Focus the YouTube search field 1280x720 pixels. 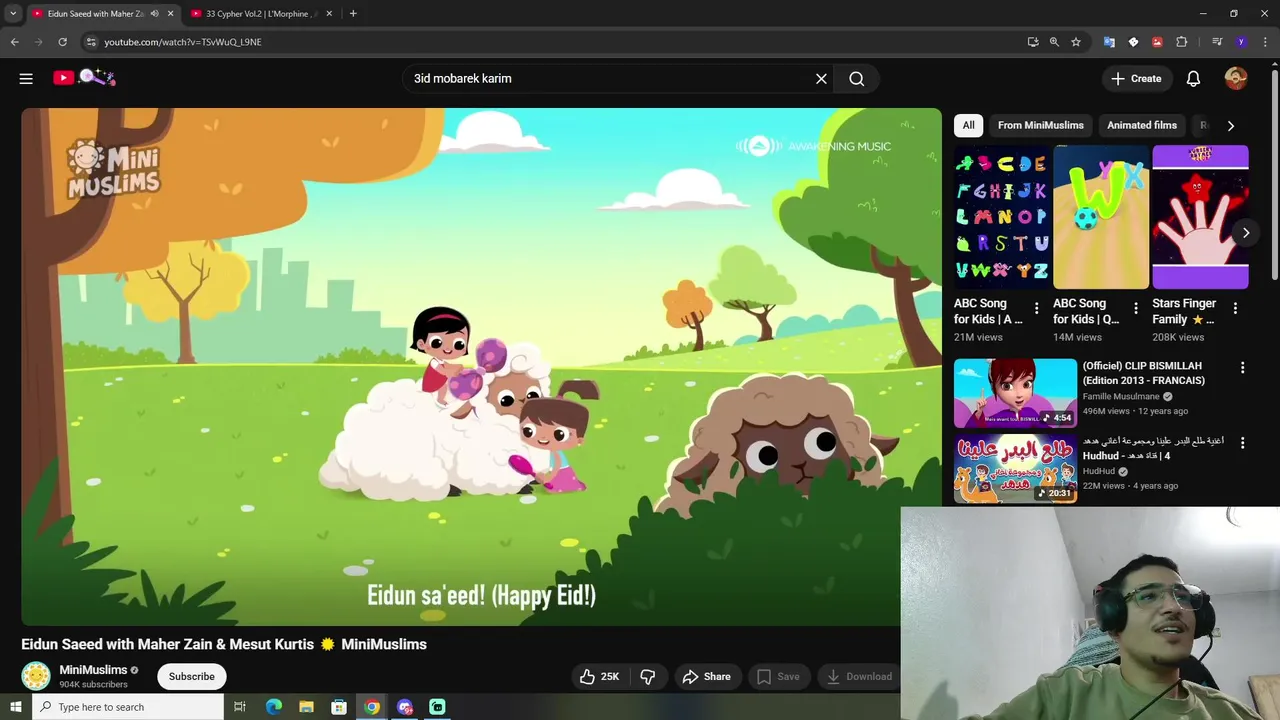pyautogui.click(x=608, y=78)
